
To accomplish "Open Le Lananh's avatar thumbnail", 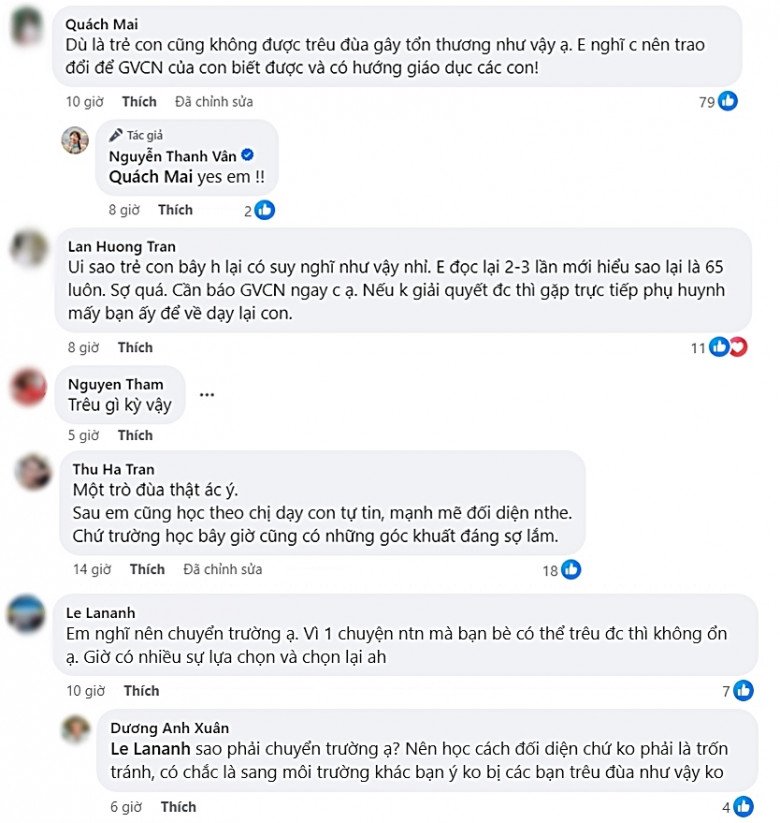I will 26,613.
